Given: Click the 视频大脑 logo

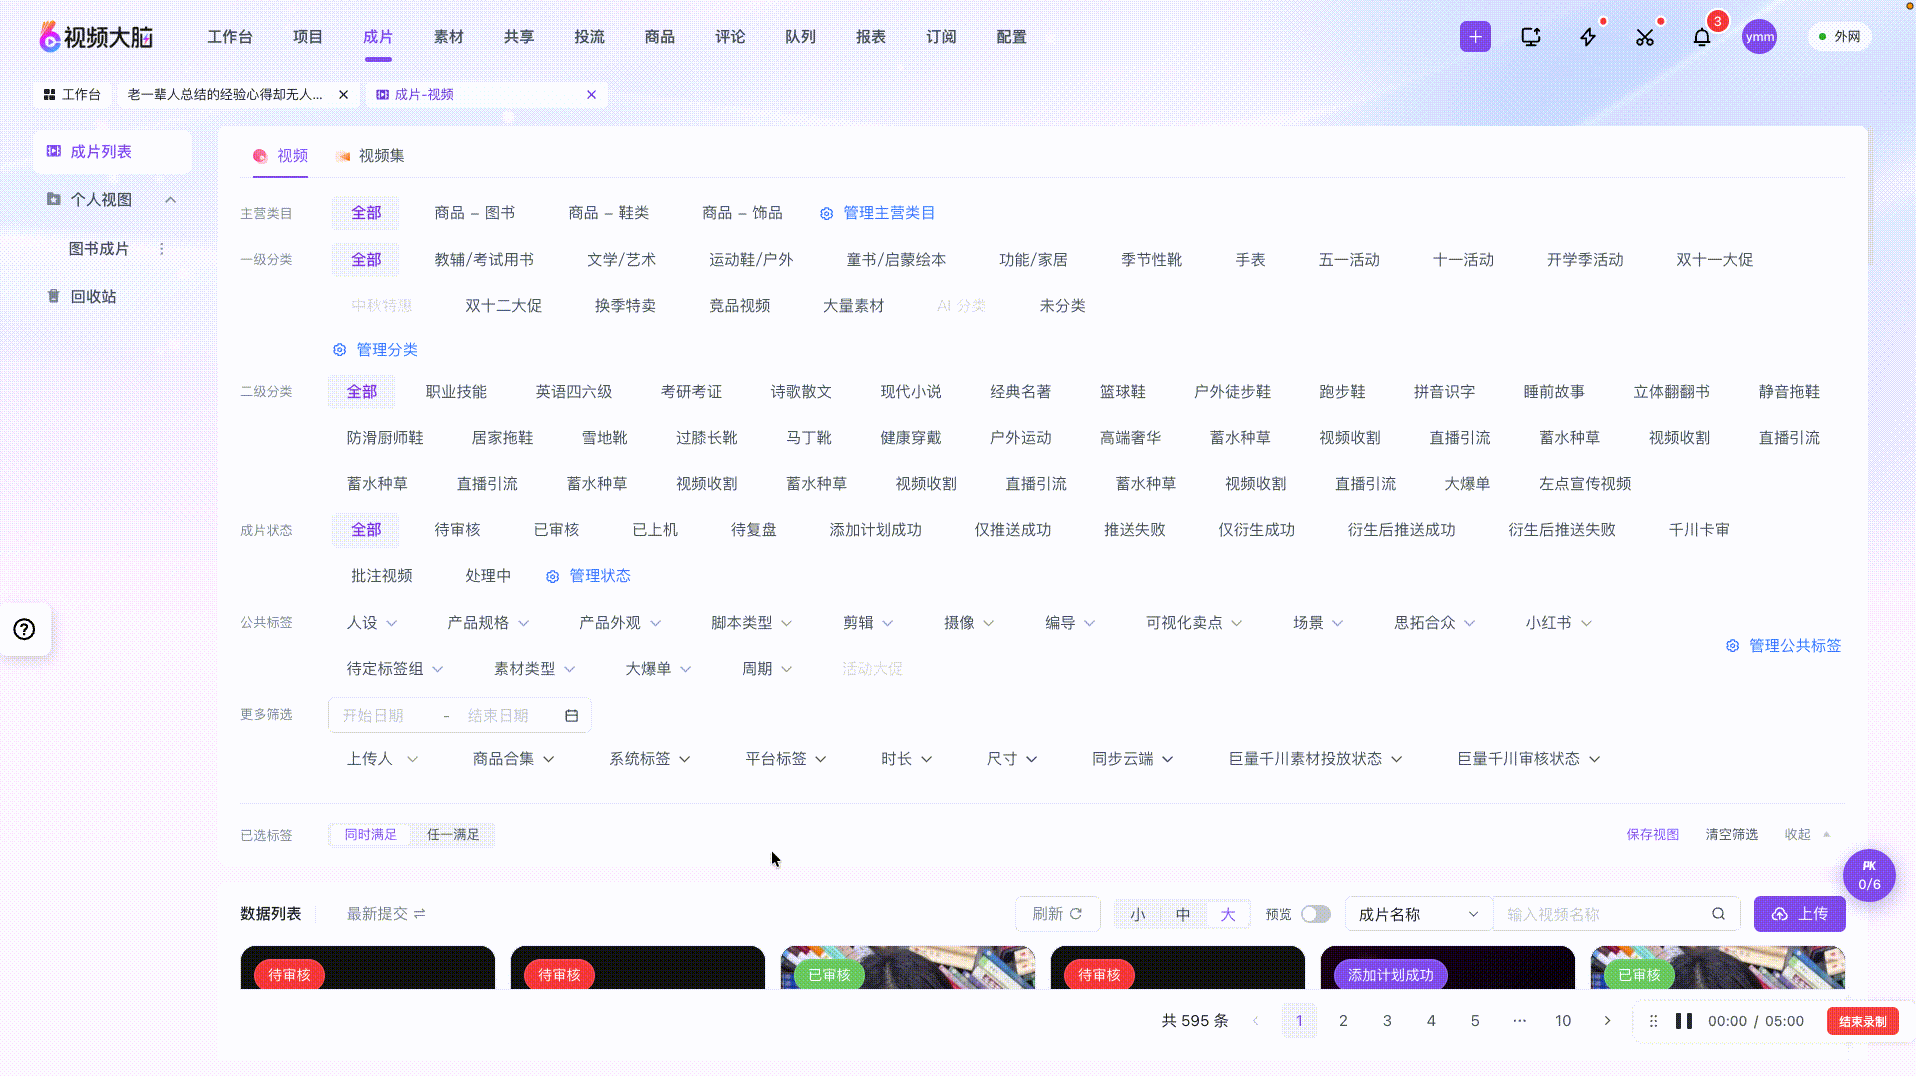Looking at the screenshot, I should click(96, 37).
